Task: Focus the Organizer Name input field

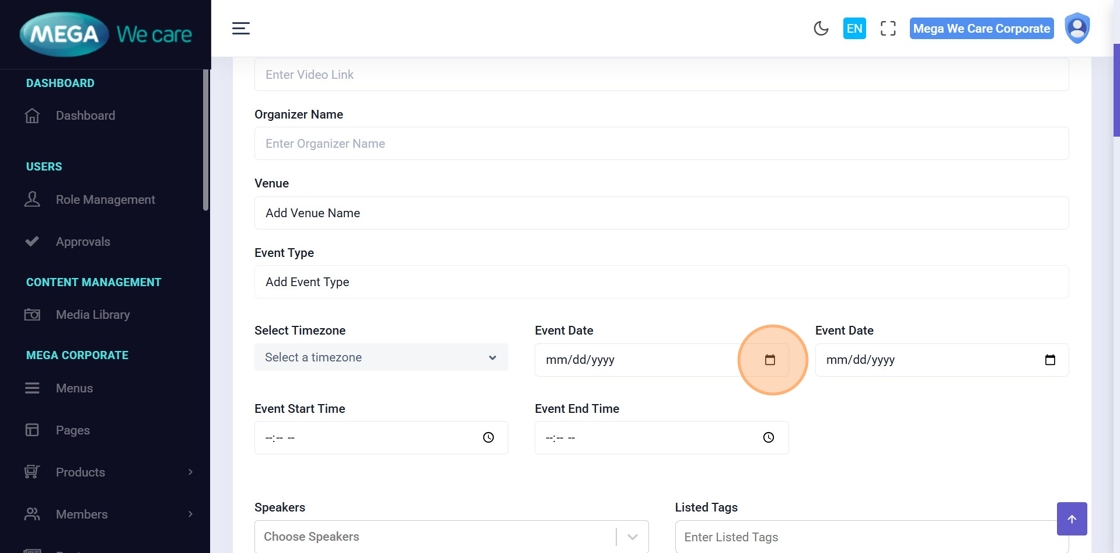Action: [661, 144]
